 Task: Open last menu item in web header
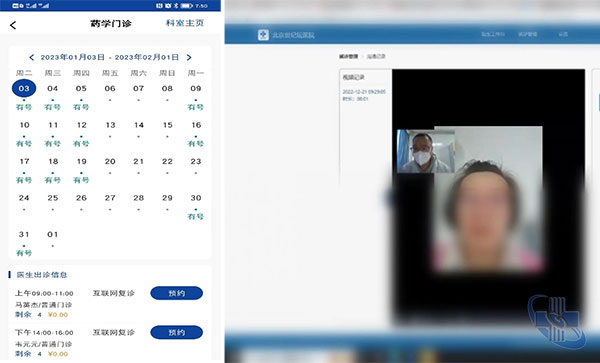(x=563, y=34)
